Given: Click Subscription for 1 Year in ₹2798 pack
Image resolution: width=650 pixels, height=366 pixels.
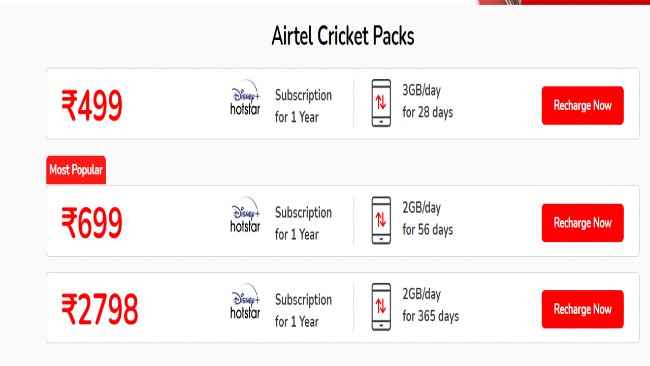Looking at the screenshot, I should 303,310.
